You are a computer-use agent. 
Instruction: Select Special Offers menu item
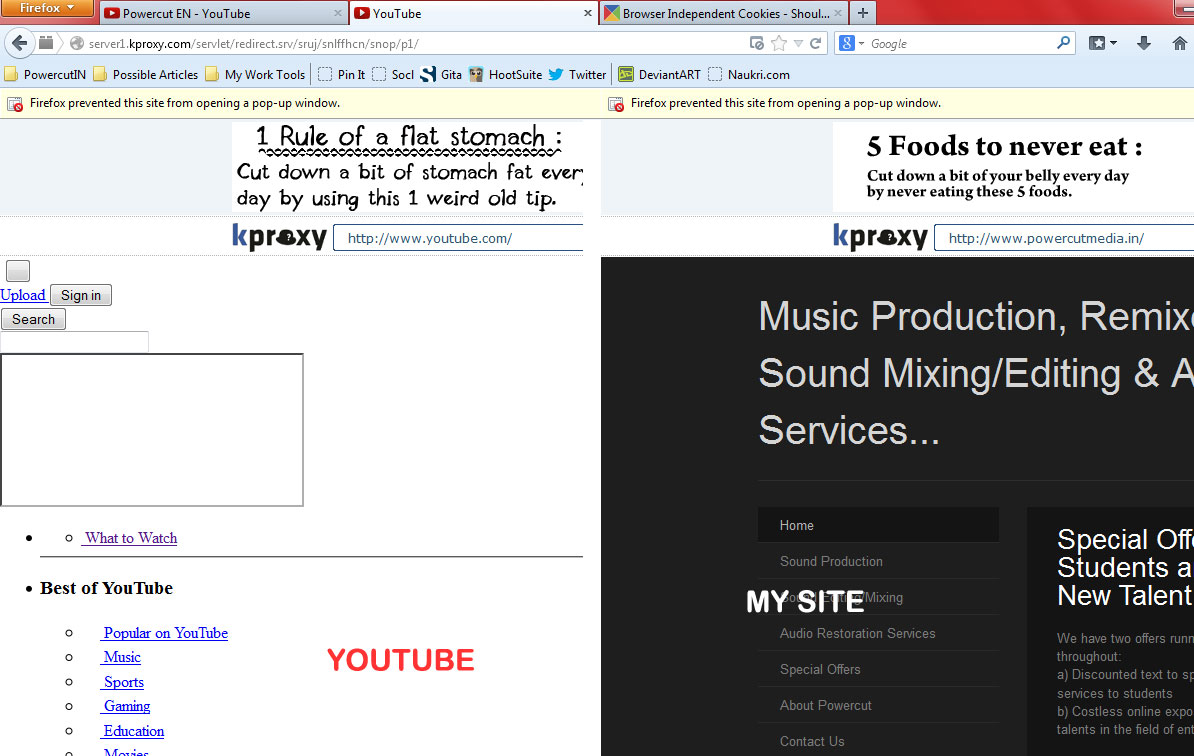878,669
